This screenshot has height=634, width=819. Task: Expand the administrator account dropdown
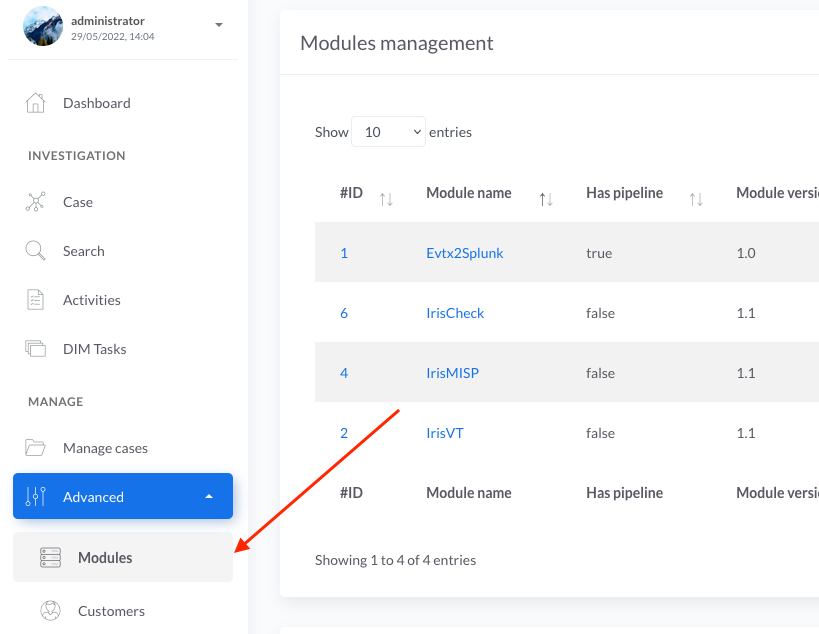pos(218,26)
